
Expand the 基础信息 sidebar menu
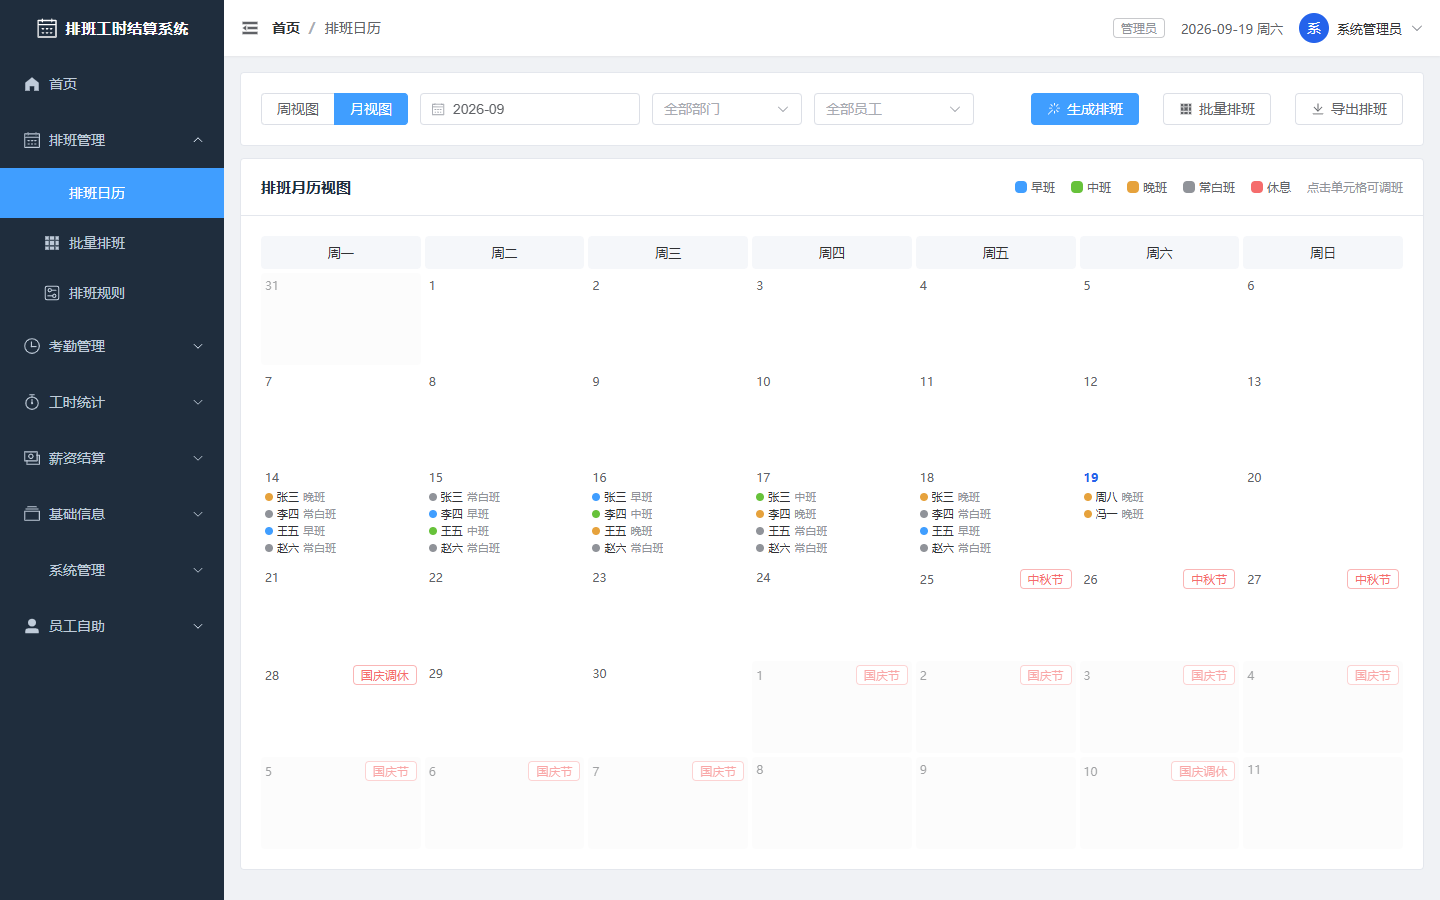coord(112,514)
